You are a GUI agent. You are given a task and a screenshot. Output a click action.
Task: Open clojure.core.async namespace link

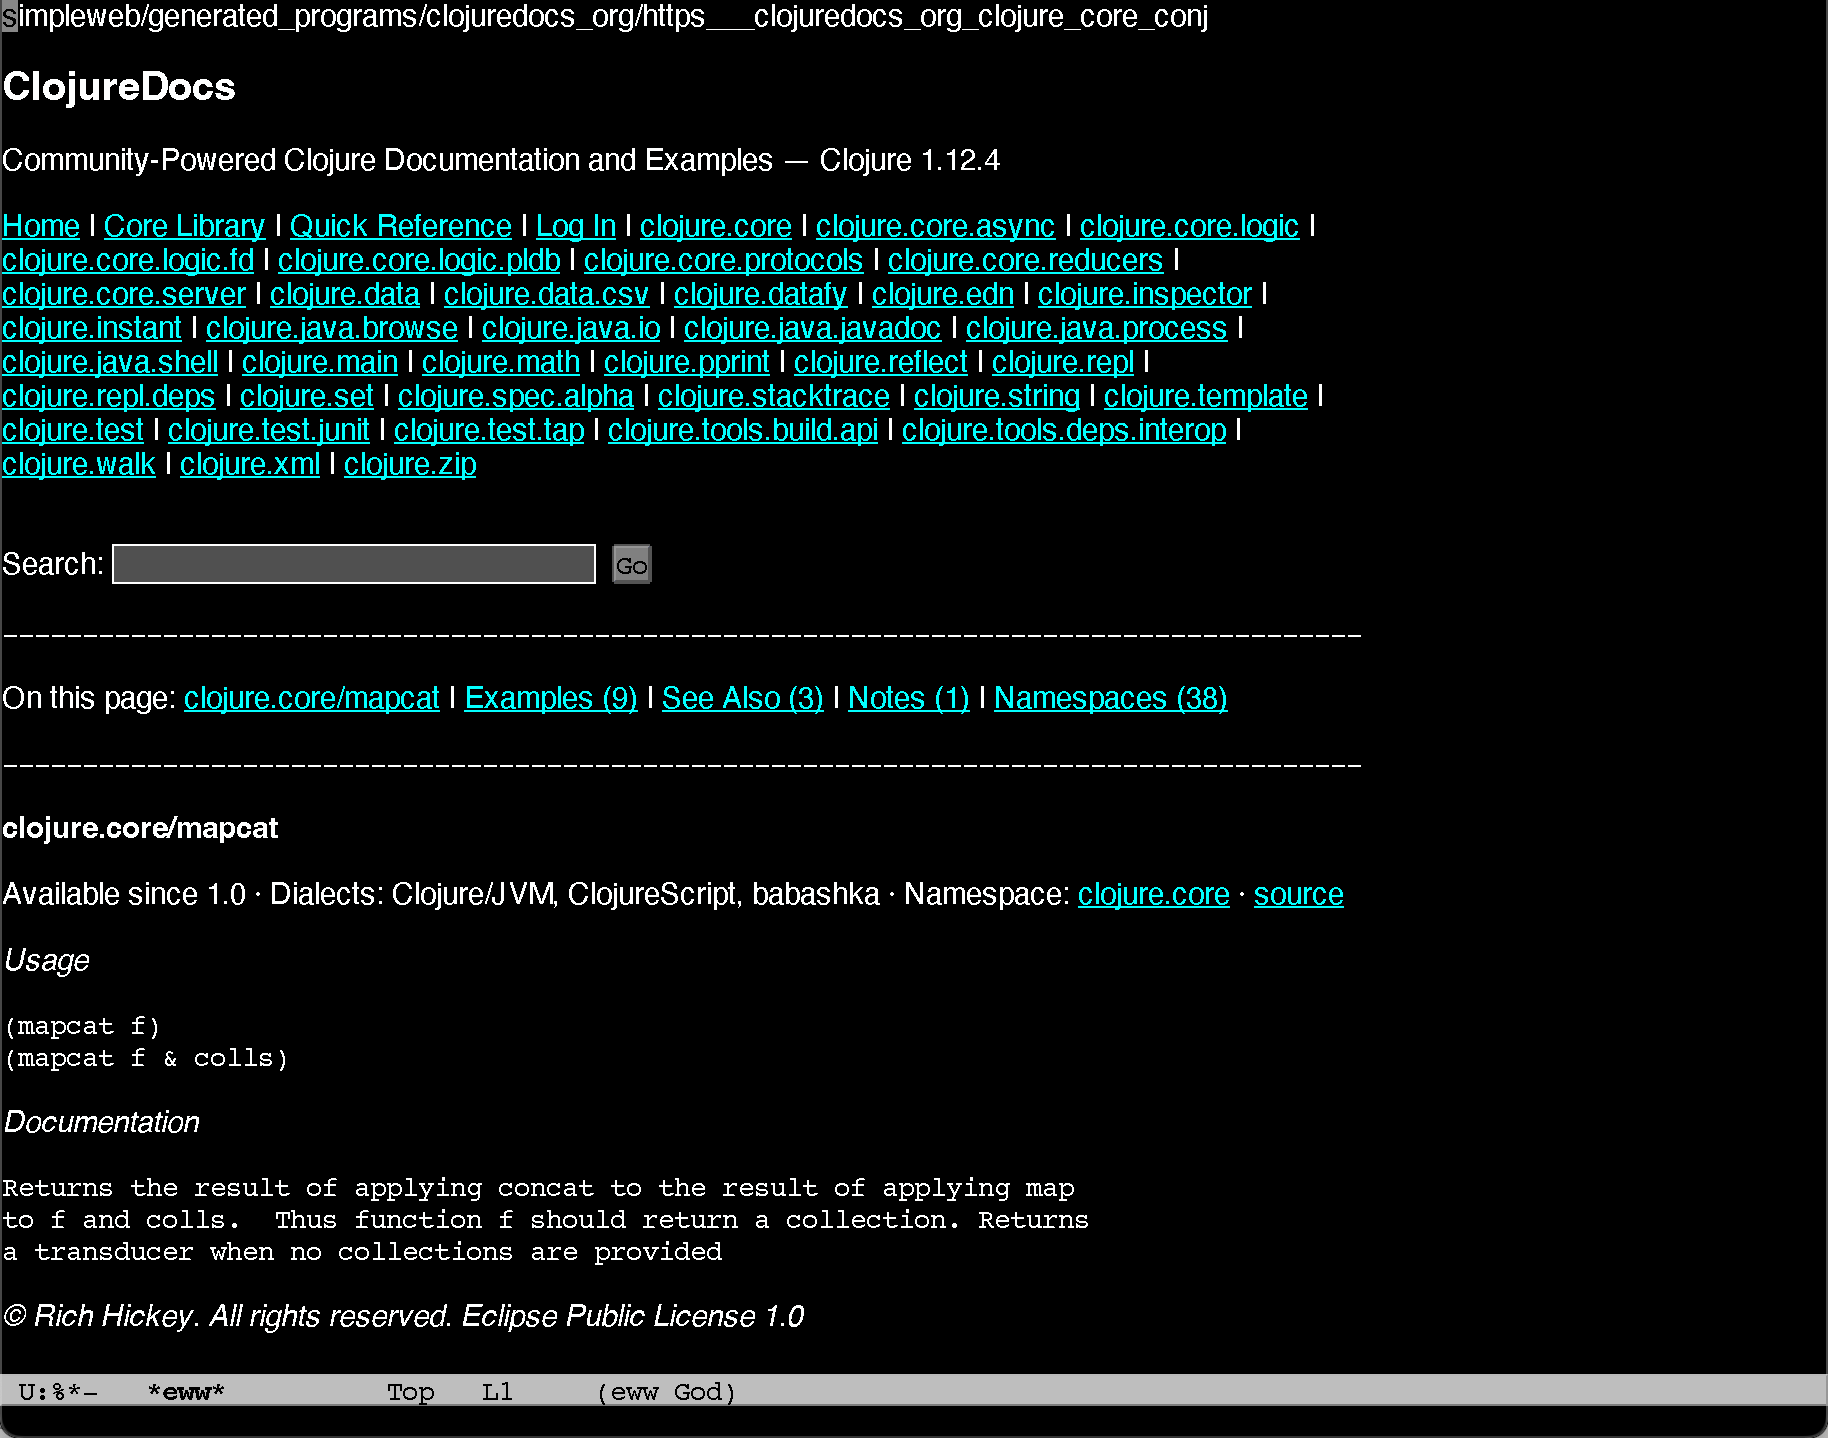point(935,227)
